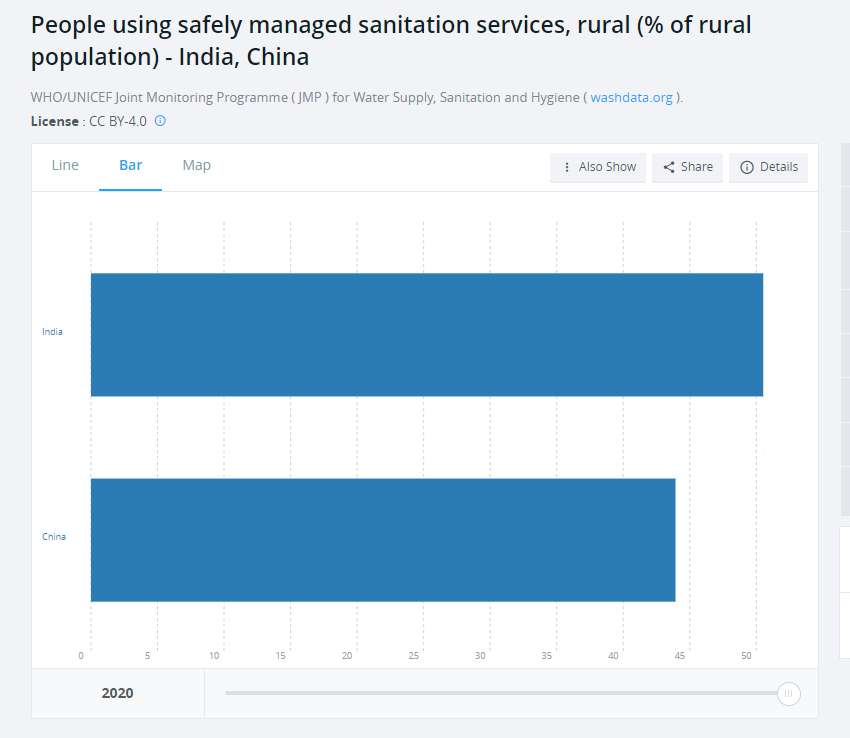Image resolution: width=850 pixels, height=738 pixels.
Task: Open the Also Show options menu
Action: click(598, 168)
